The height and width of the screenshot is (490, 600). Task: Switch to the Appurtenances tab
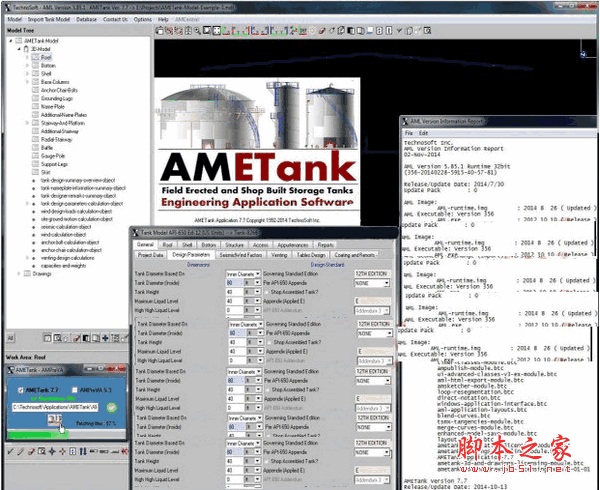pyautogui.click(x=293, y=245)
